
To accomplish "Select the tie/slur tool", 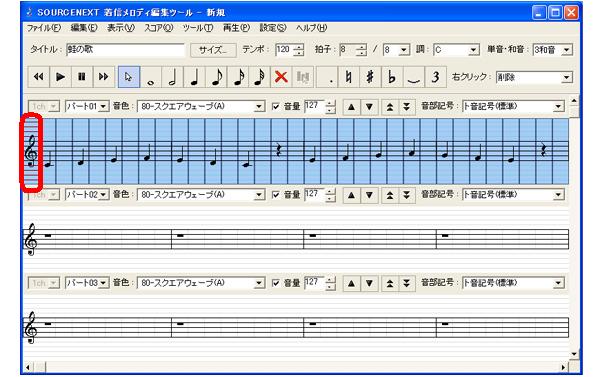I will click(413, 77).
